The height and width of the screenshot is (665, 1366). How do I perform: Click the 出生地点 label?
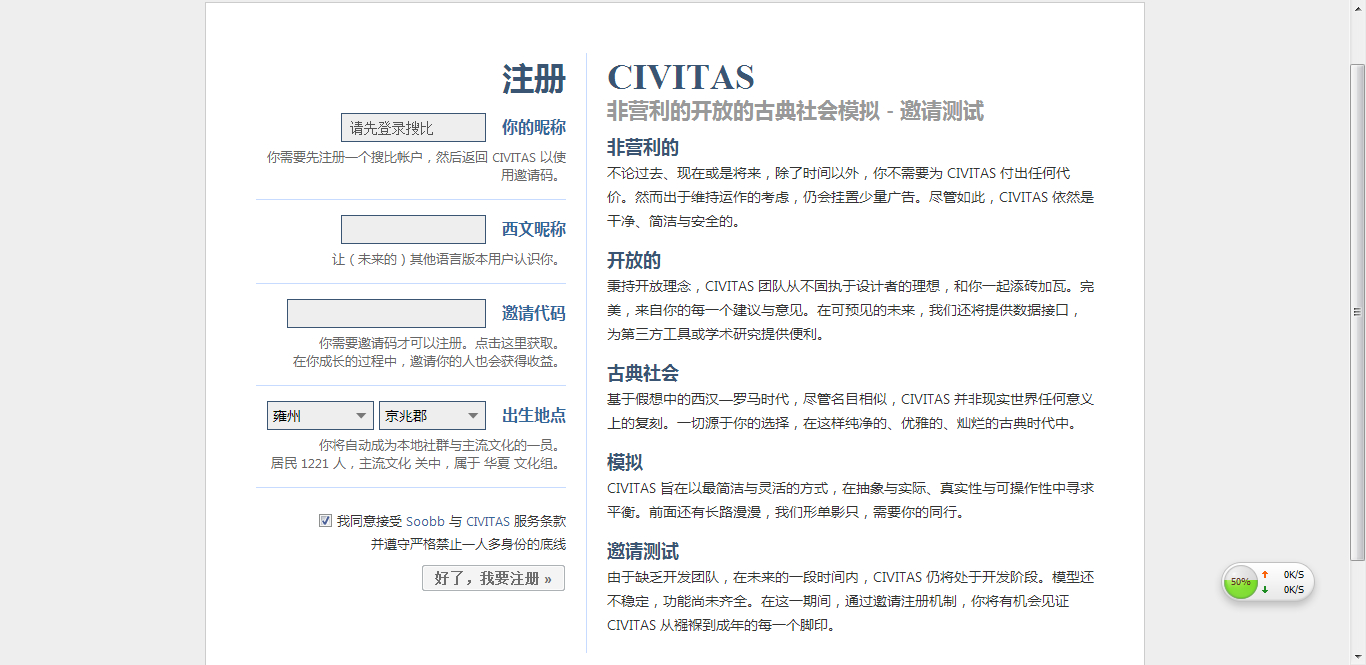click(534, 416)
